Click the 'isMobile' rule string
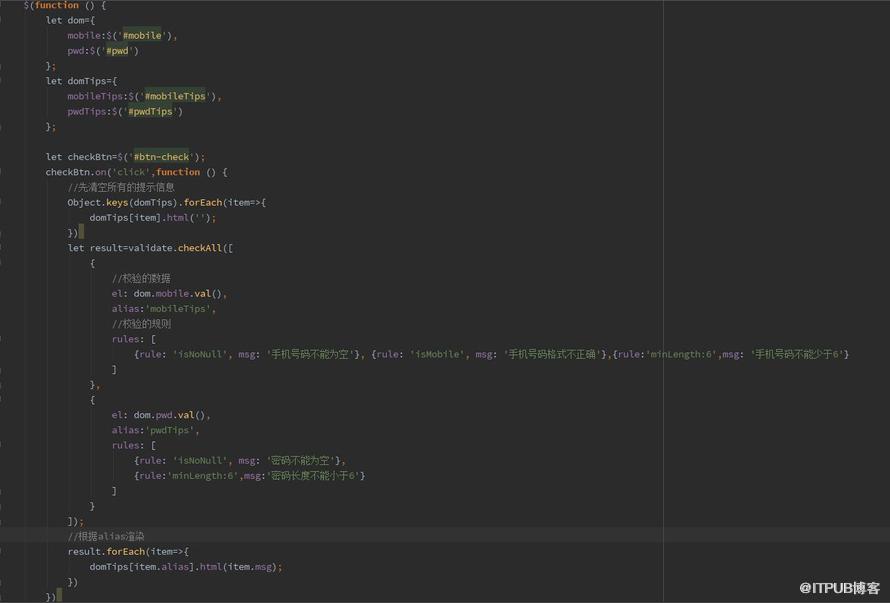The image size is (890, 603). (435, 354)
